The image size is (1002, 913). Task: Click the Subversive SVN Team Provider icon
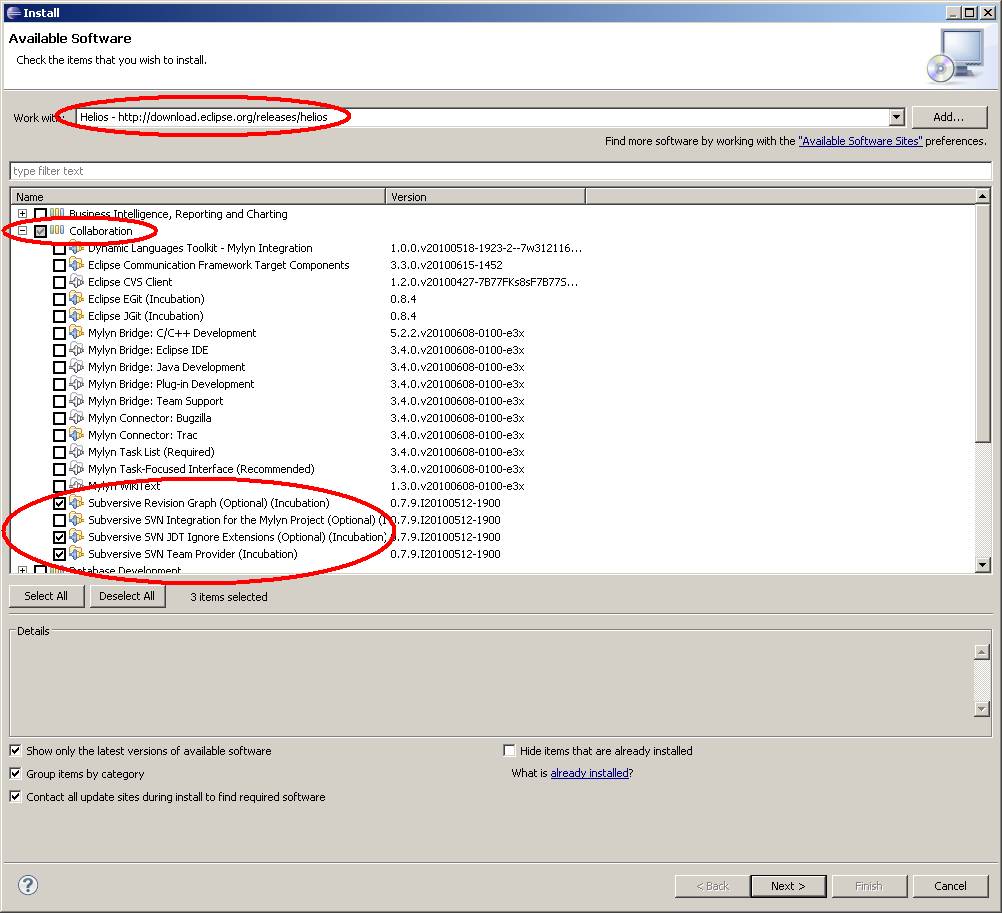(77, 553)
